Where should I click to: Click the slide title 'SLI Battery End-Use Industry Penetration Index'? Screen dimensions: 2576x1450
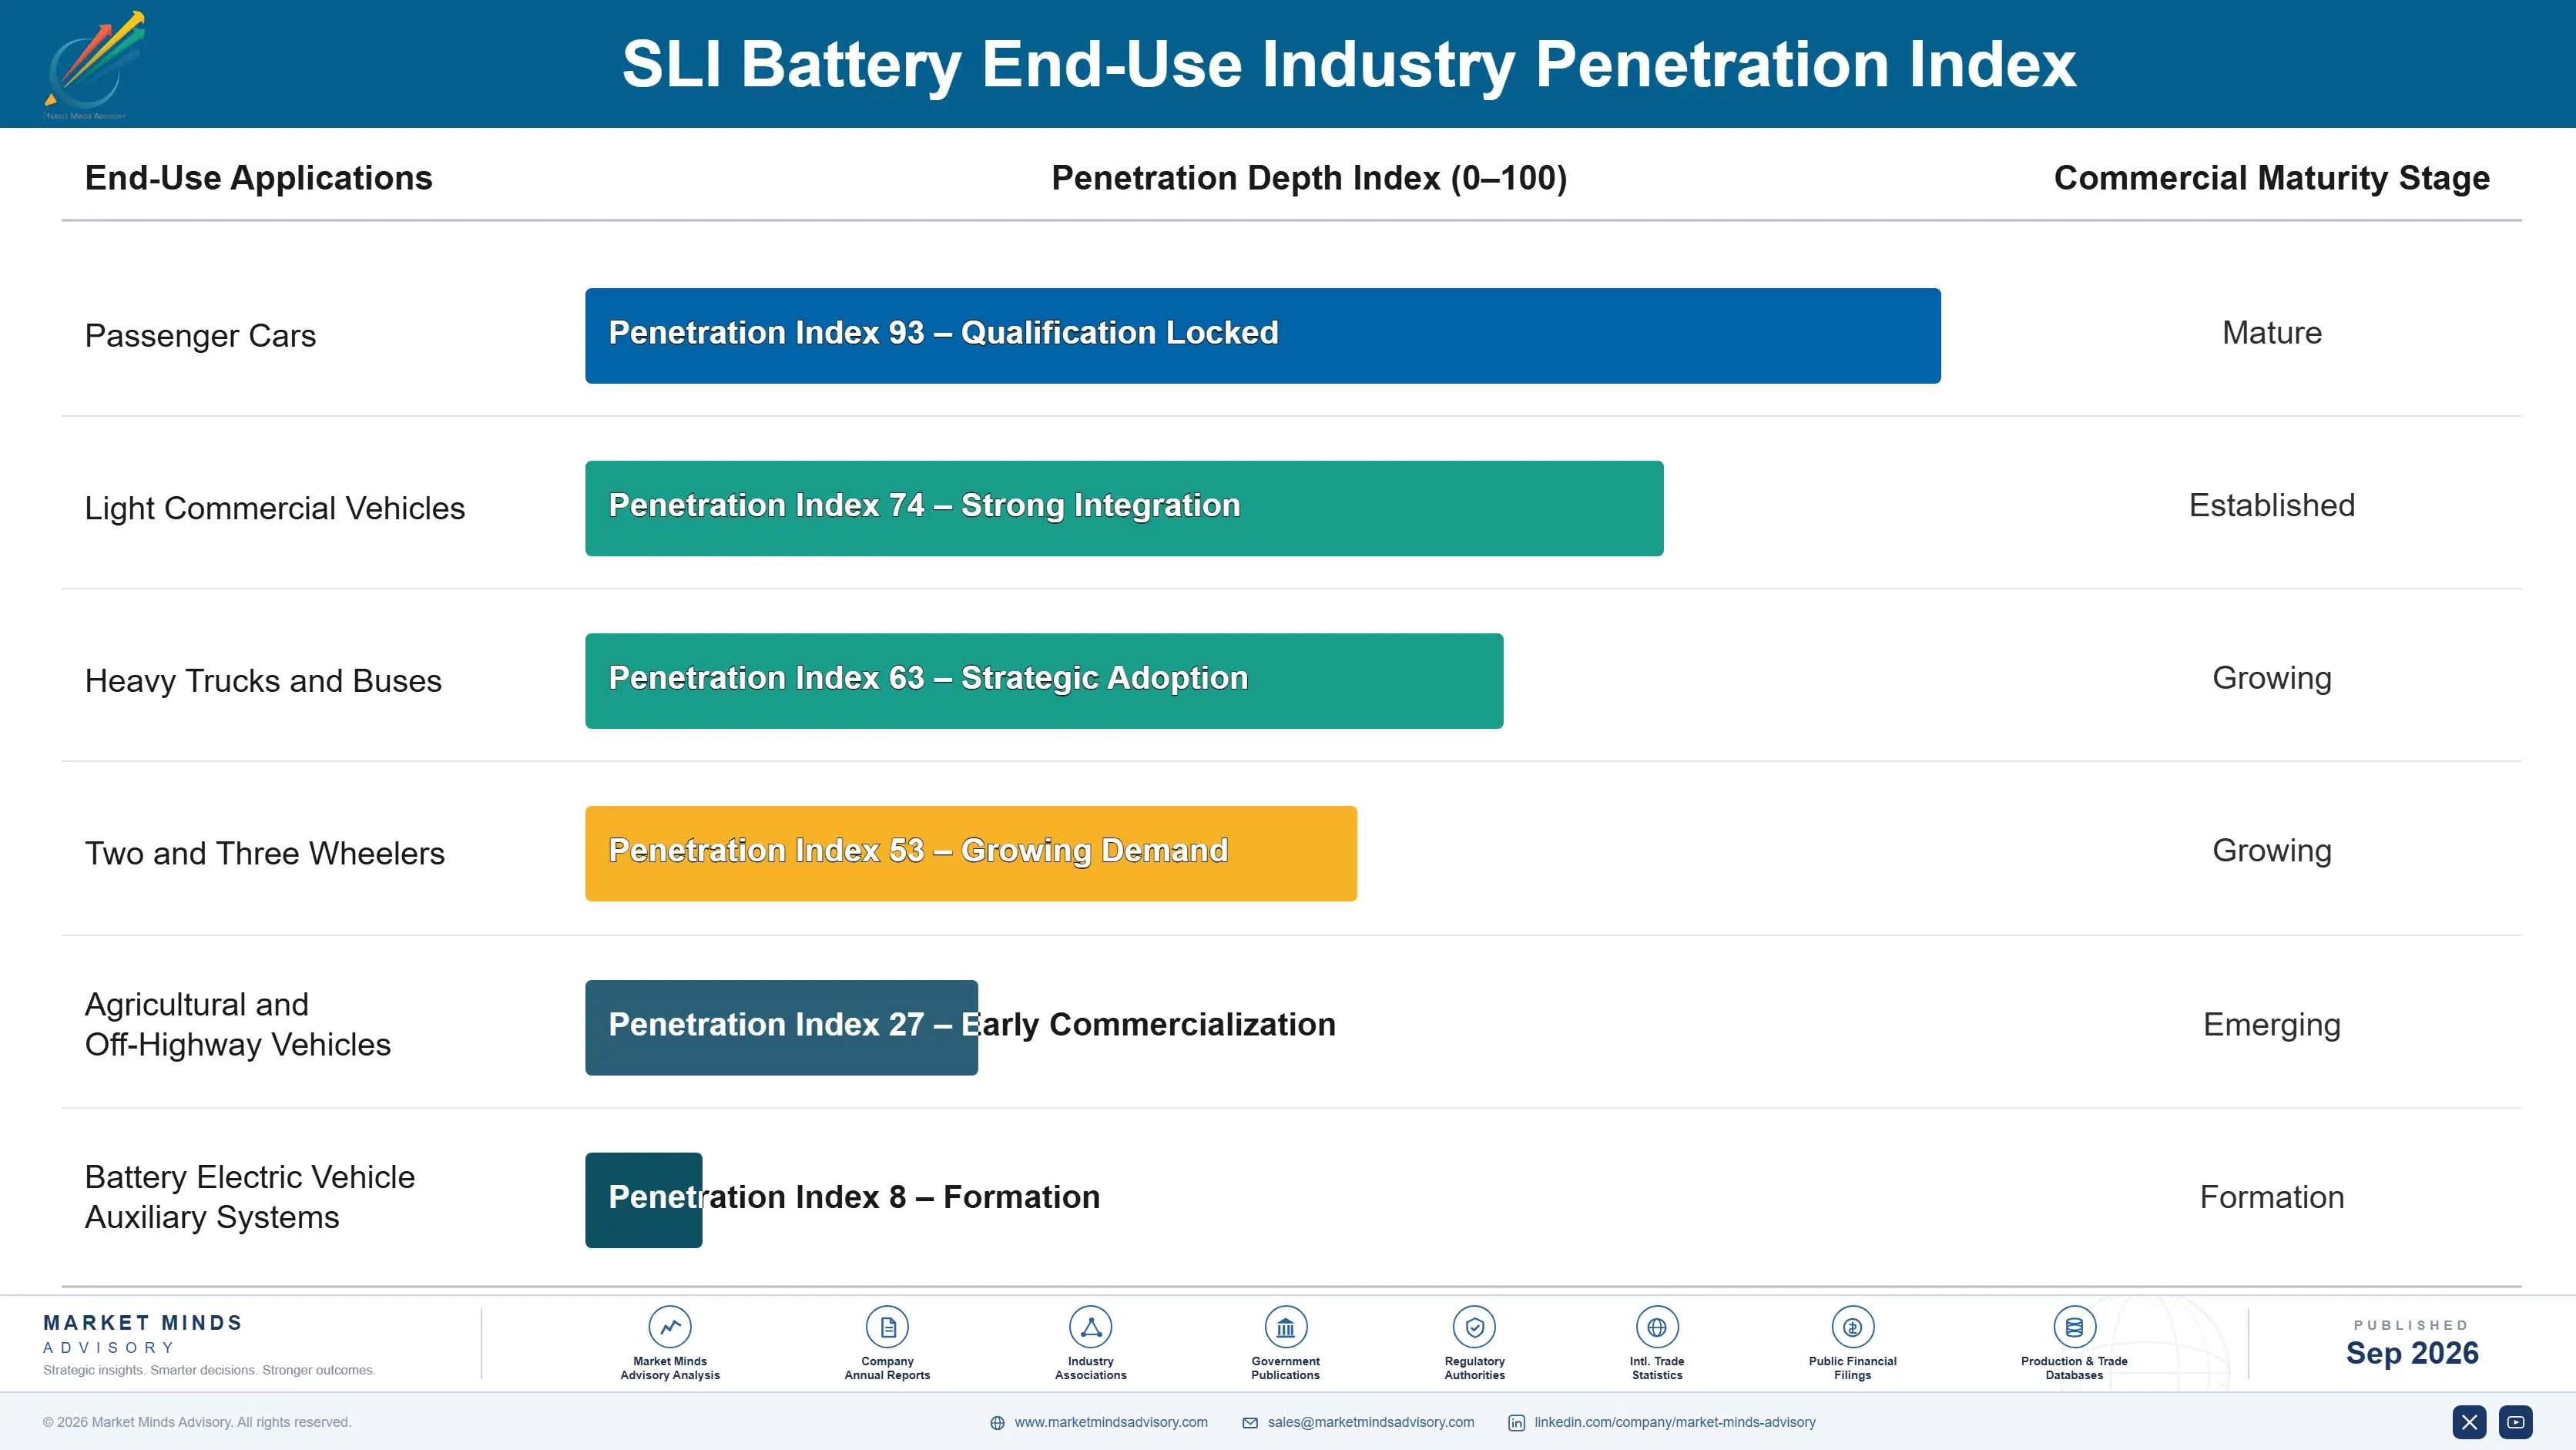[1349, 65]
